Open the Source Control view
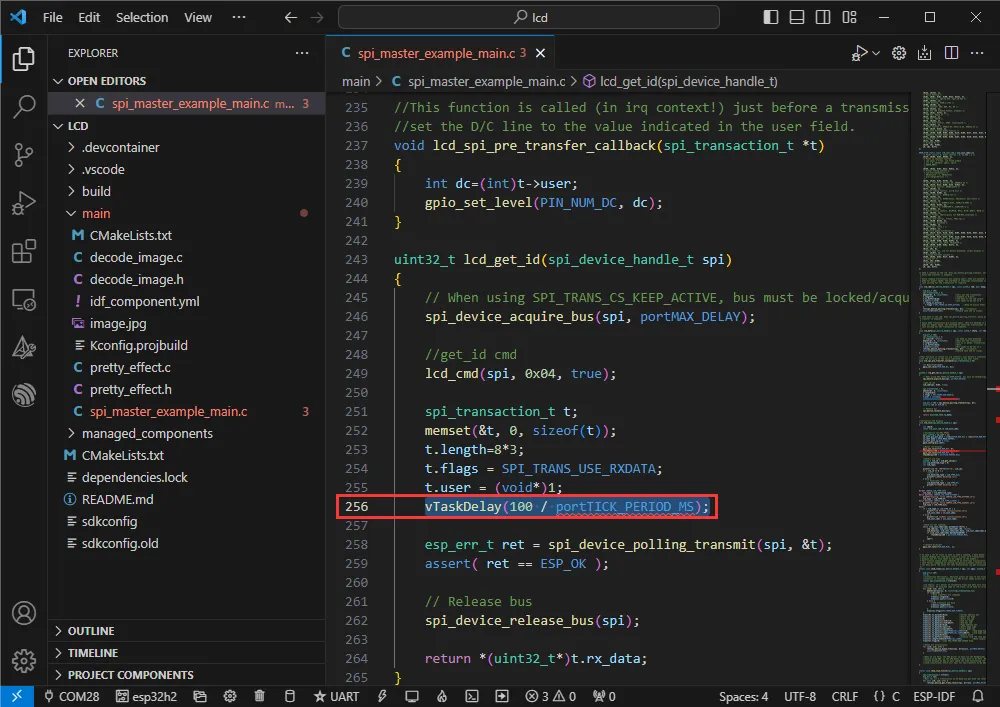 [x=23, y=155]
